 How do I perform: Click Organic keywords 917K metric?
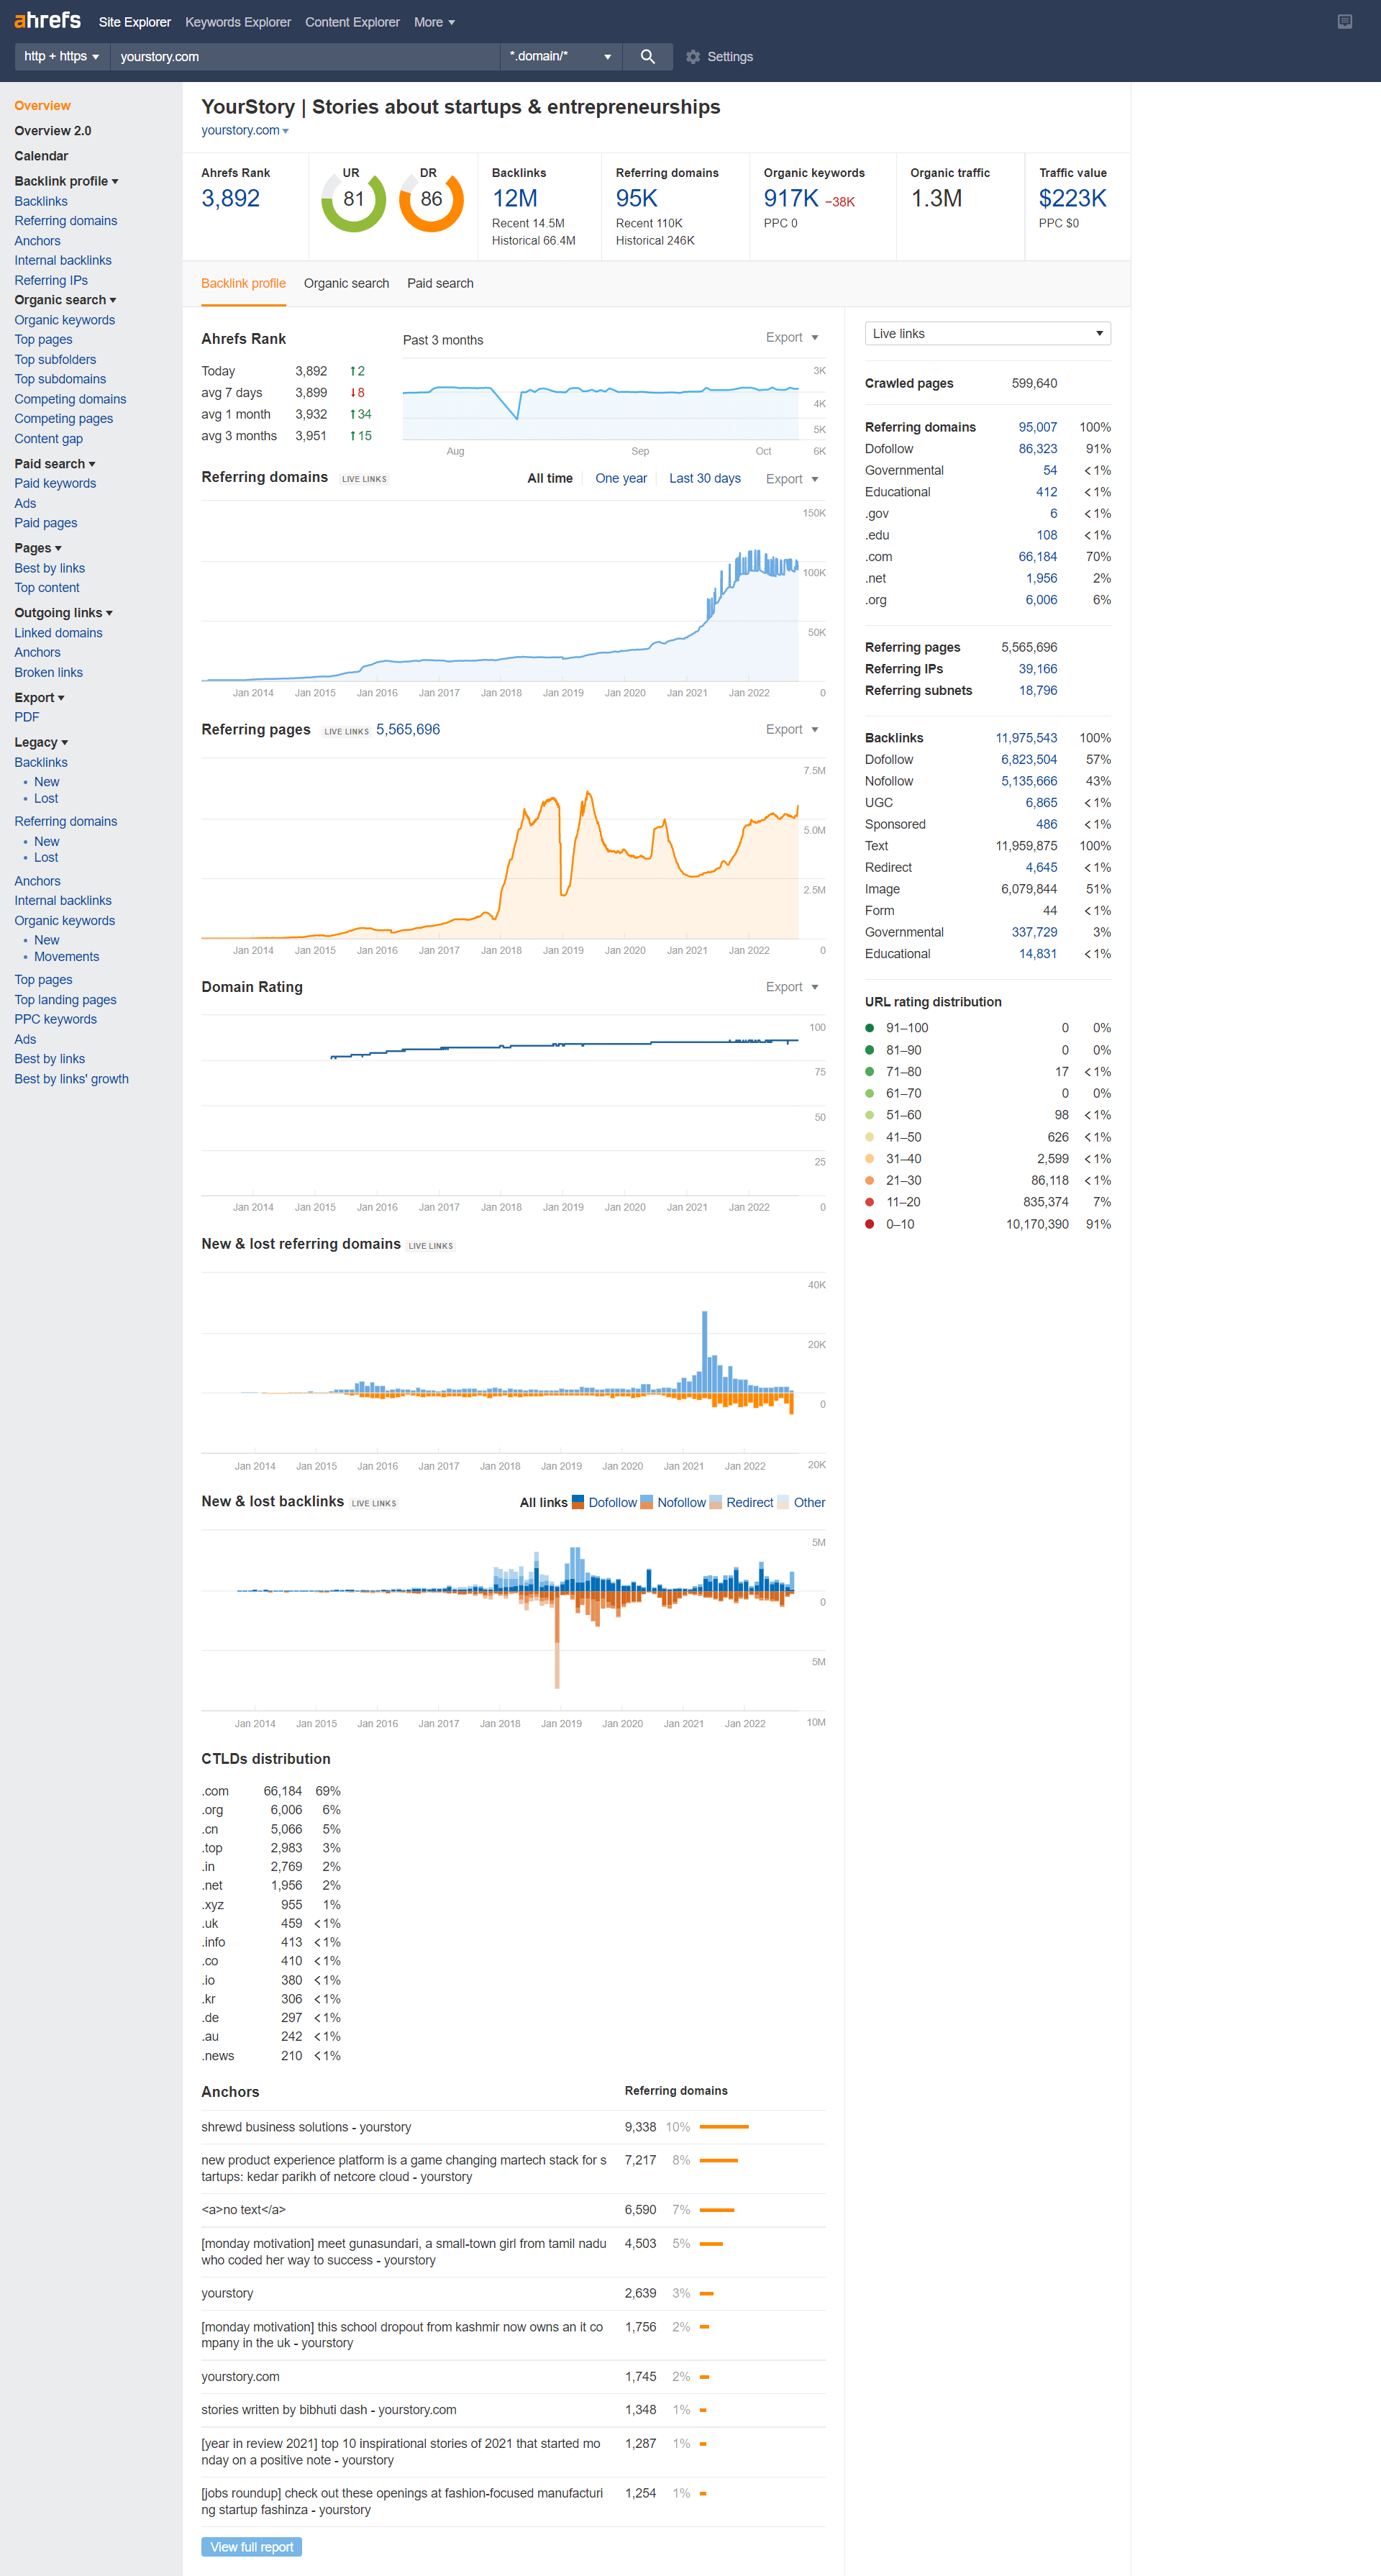pos(791,198)
